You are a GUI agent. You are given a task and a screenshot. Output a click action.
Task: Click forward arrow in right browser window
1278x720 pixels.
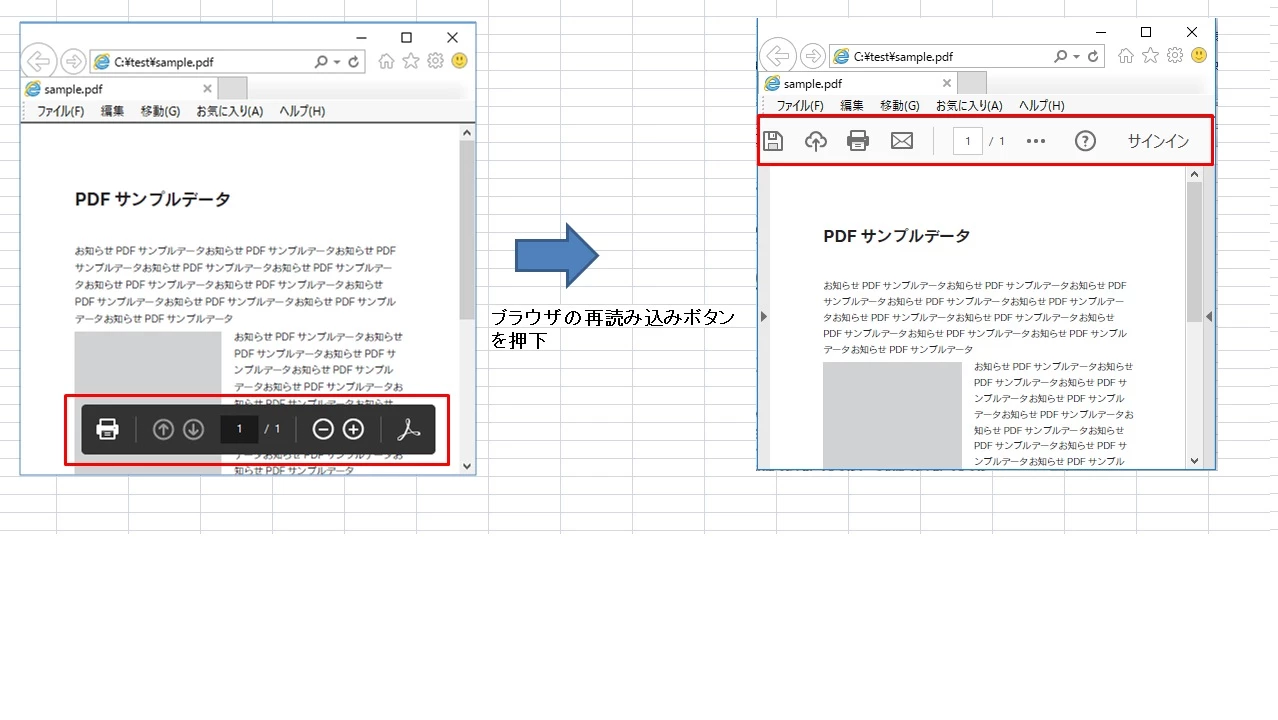pyautogui.click(x=813, y=57)
